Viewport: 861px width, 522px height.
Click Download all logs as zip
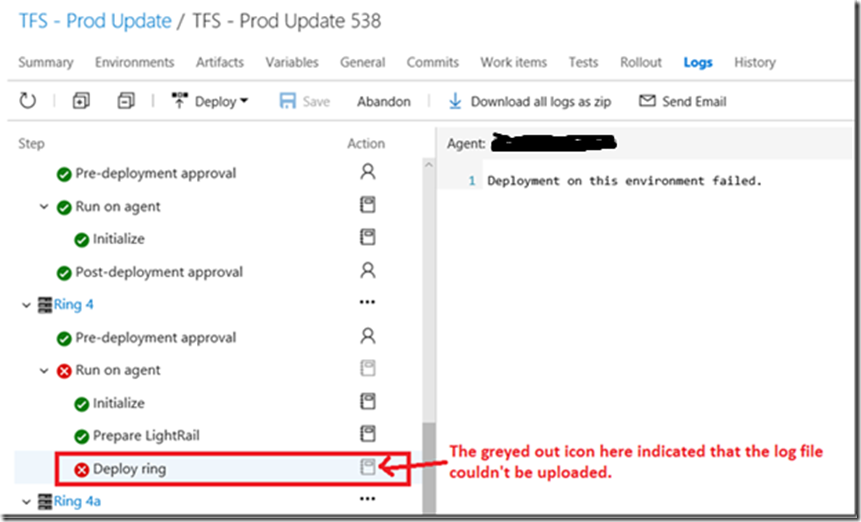click(x=530, y=102)
